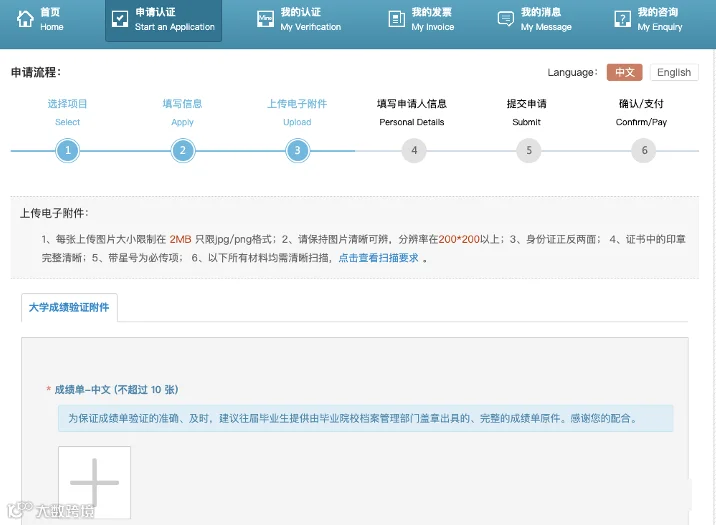Click the My Invoice document icon
This screenshot has height=525, width=716.
[396, 19]
